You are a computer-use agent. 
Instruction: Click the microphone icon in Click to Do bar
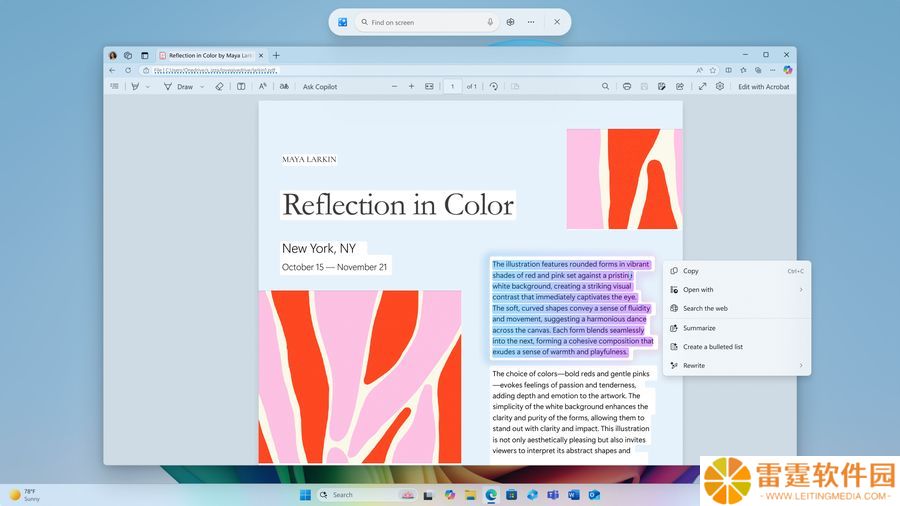pyautogui.click(x=490, y=22)
